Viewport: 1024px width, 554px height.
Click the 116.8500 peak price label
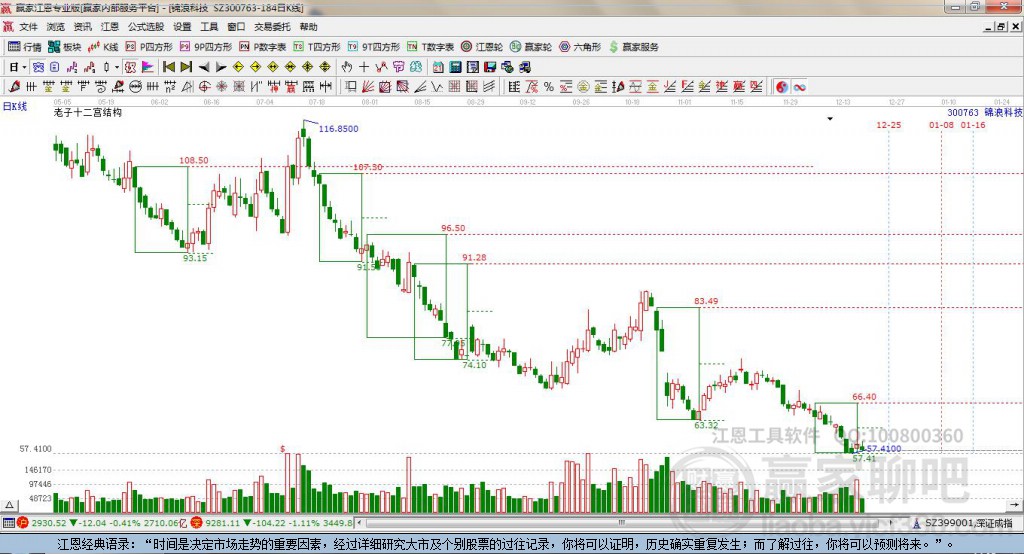pyautogui.click(x=338, y=129)
